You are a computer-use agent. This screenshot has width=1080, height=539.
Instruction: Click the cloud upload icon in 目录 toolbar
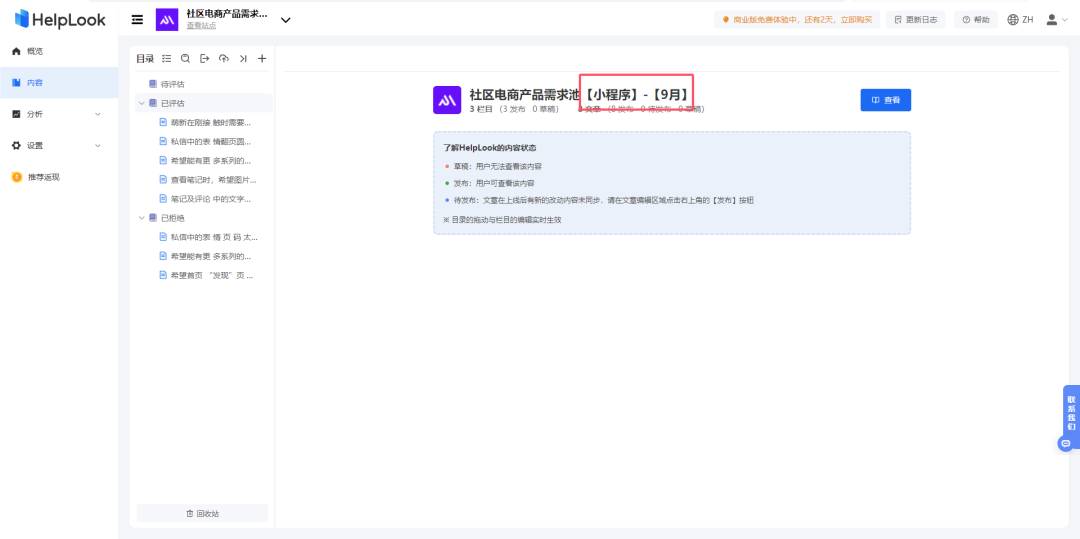coord(223,59)
